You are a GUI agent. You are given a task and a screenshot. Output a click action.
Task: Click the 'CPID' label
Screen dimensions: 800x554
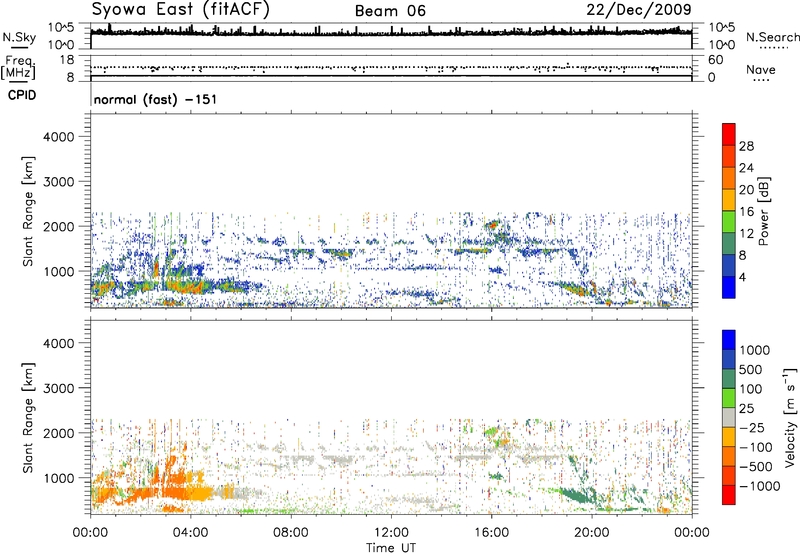coord(22,95)
